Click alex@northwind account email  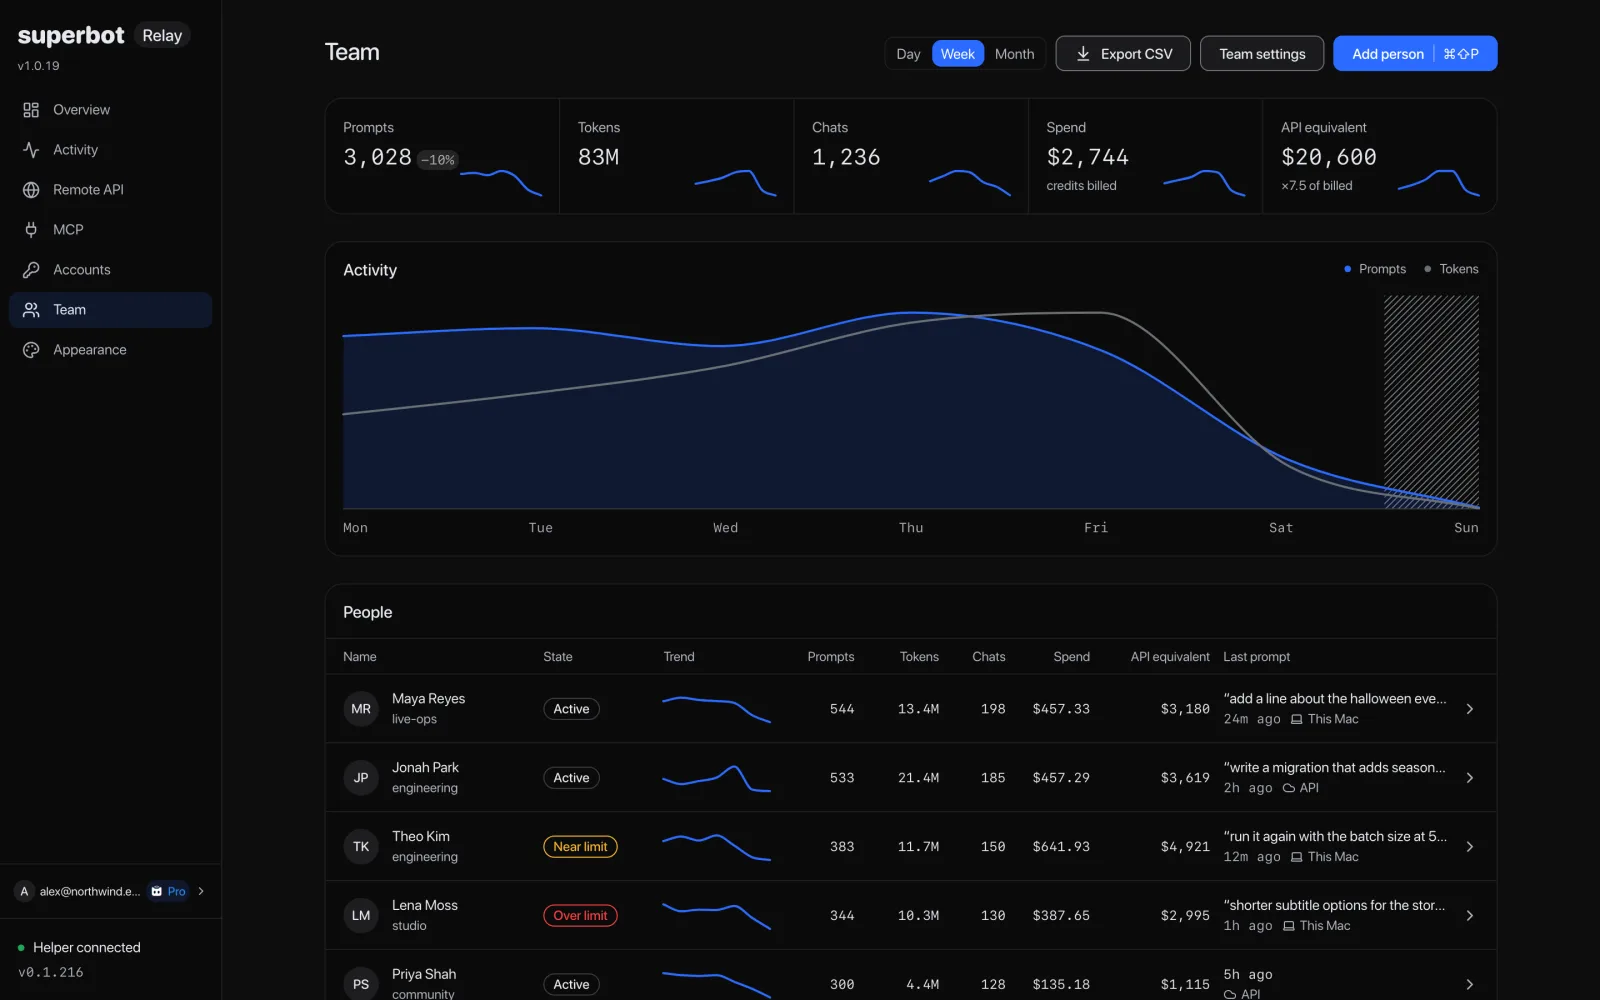click(90, 891)
